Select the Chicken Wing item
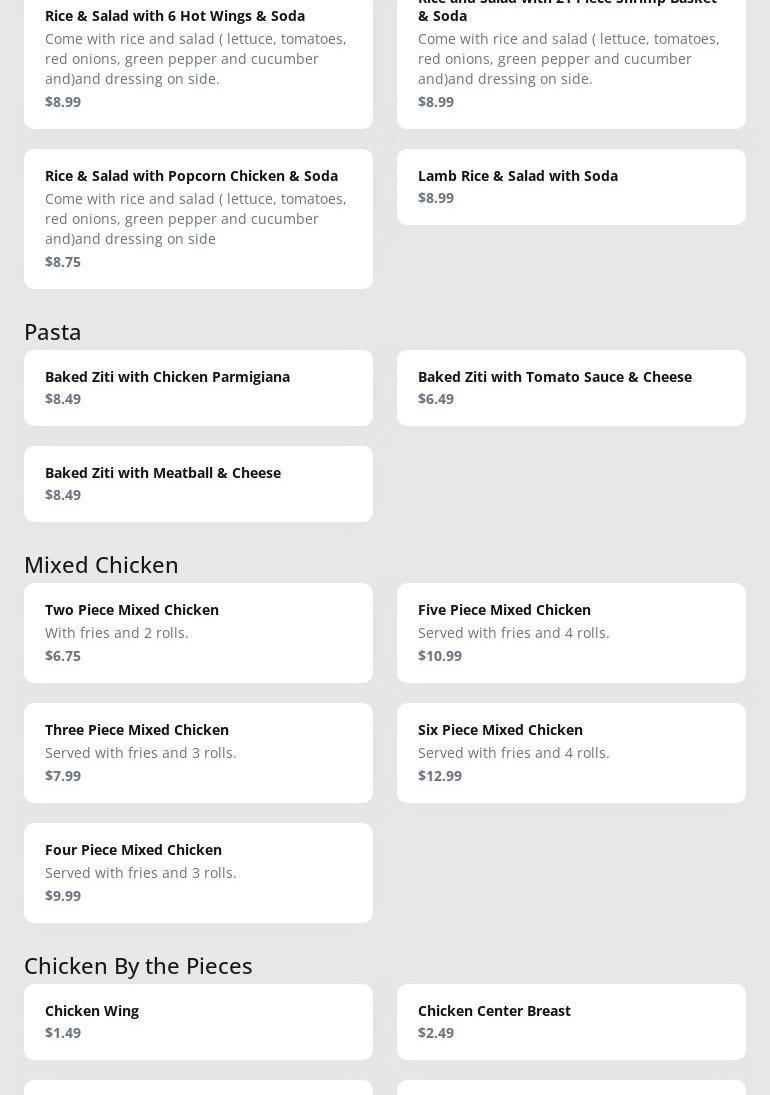This screenshot has height=1095, width=770. pyautogui.click(x=198, y=1021)
